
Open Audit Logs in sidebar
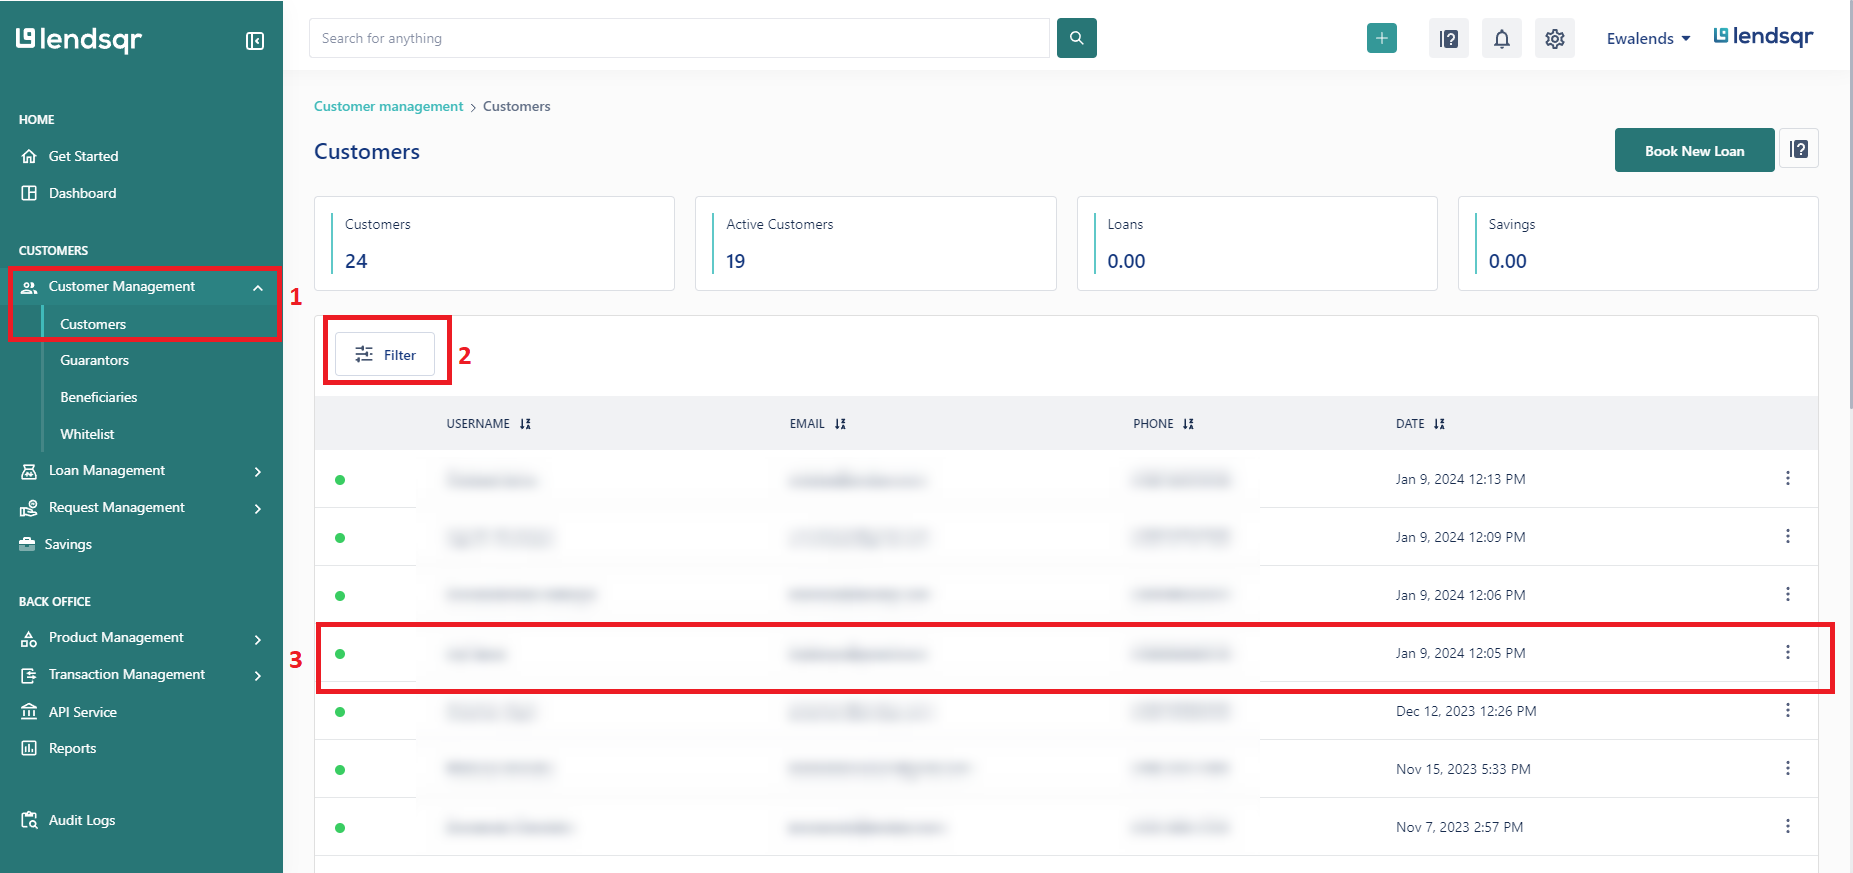click(82, 820)
